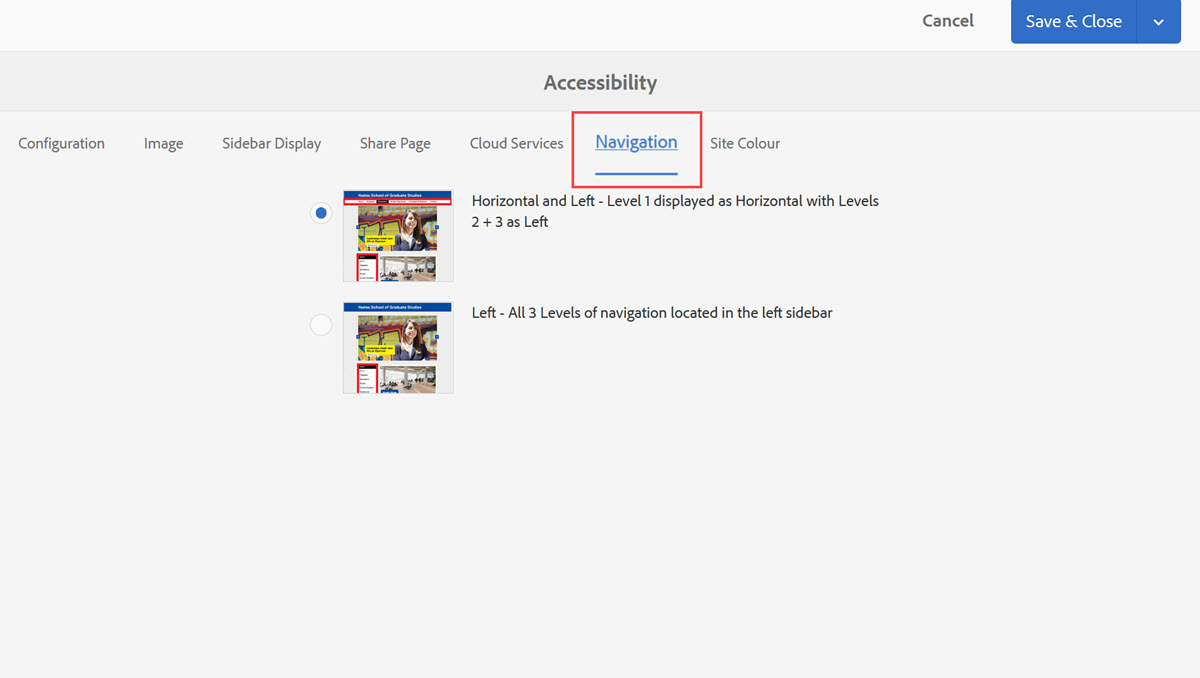1200x678 pixels.
Task: Select the Horizontal and Left radio button
Action: pos(320,213)
